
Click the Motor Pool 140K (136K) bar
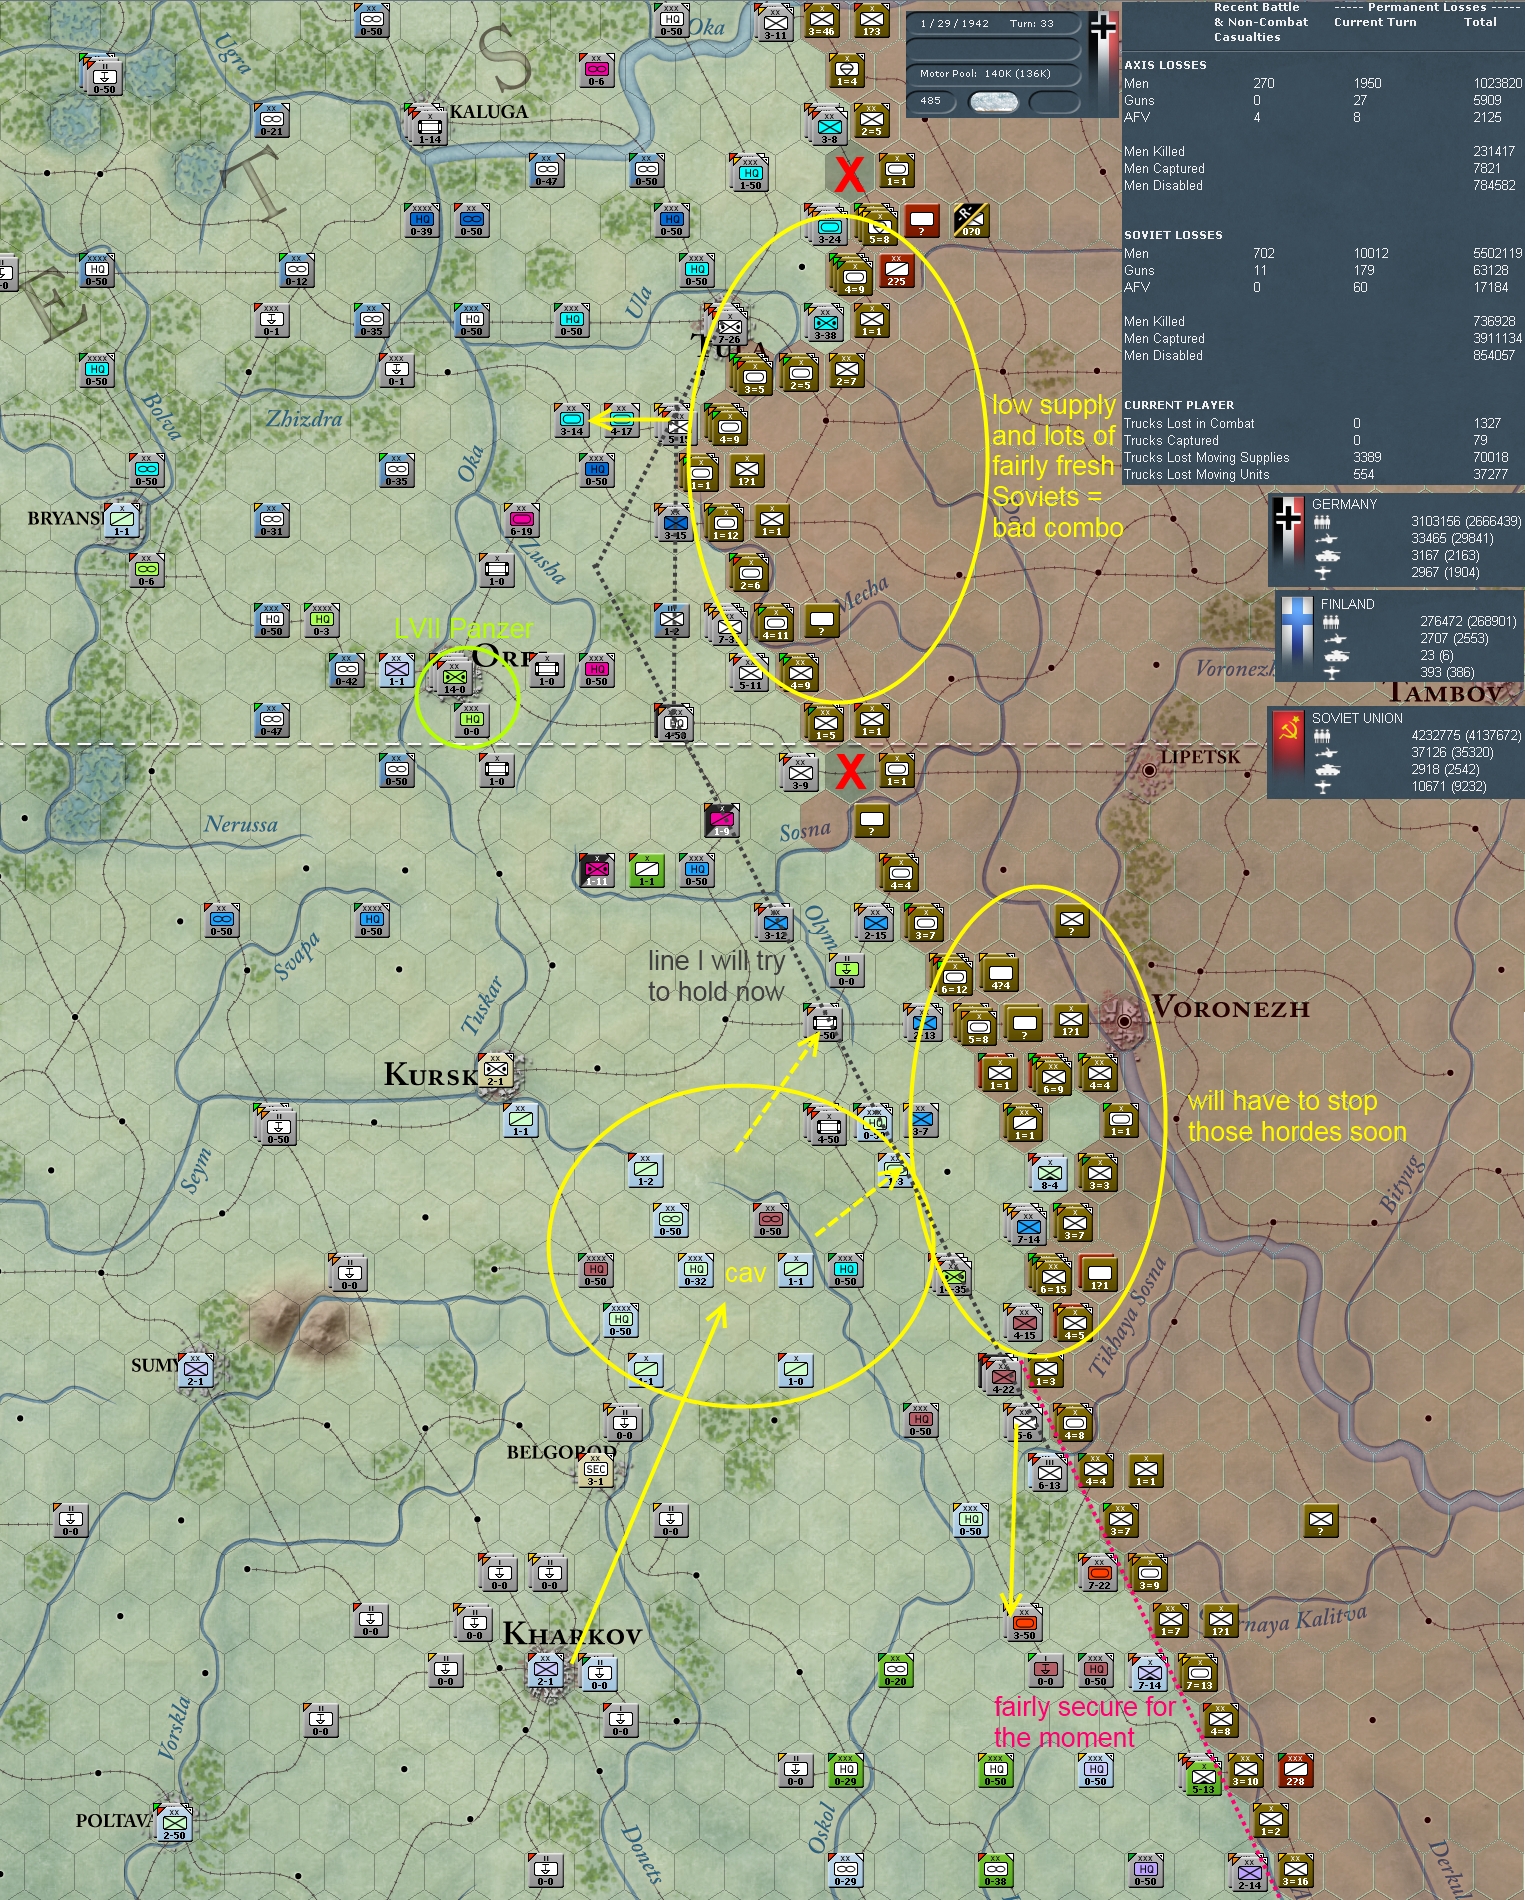pos(994,73)
